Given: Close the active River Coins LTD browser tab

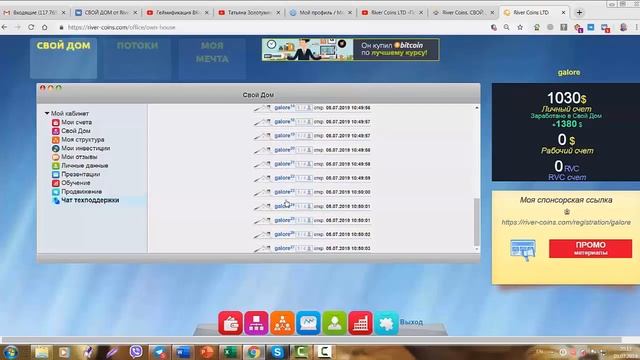Looking at the screenshot, I should (x=563, y=13).
